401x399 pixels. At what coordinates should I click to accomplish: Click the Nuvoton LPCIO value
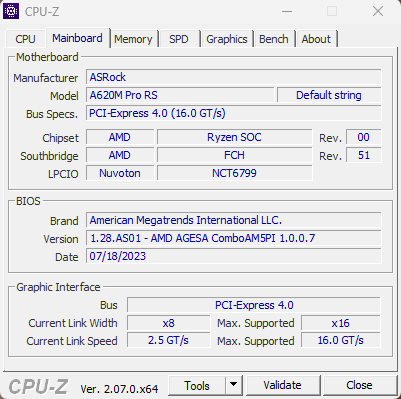pyautogui.click(x=120, y=173)
